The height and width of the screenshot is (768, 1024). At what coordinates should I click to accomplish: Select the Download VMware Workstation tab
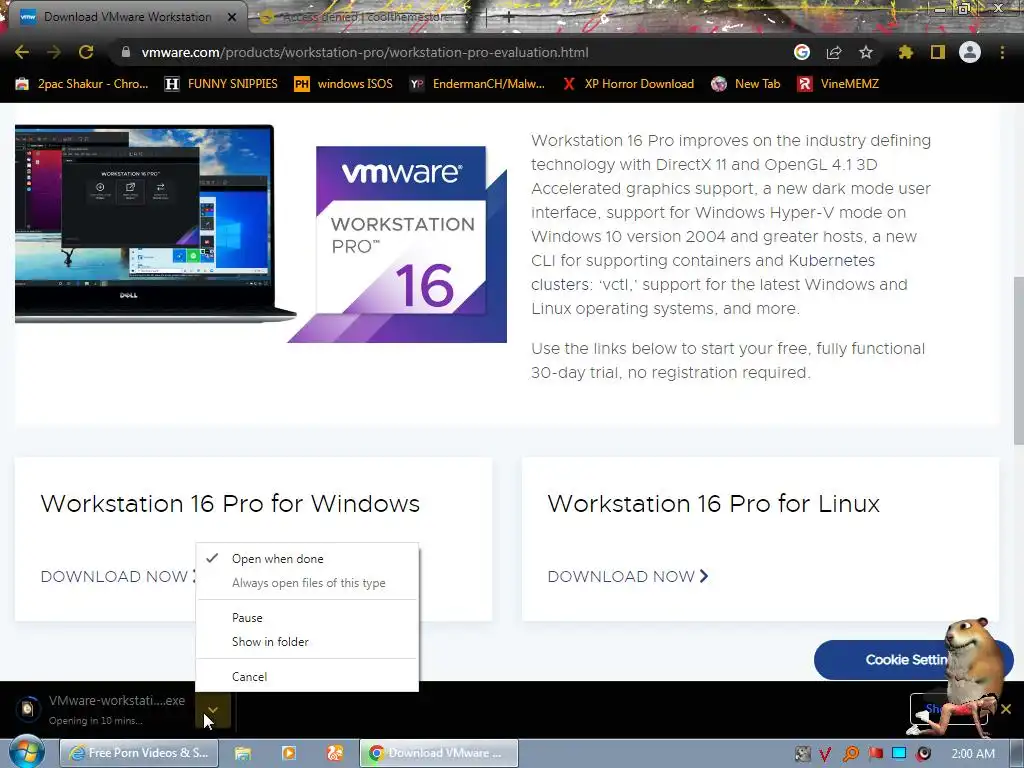point(127,17)
